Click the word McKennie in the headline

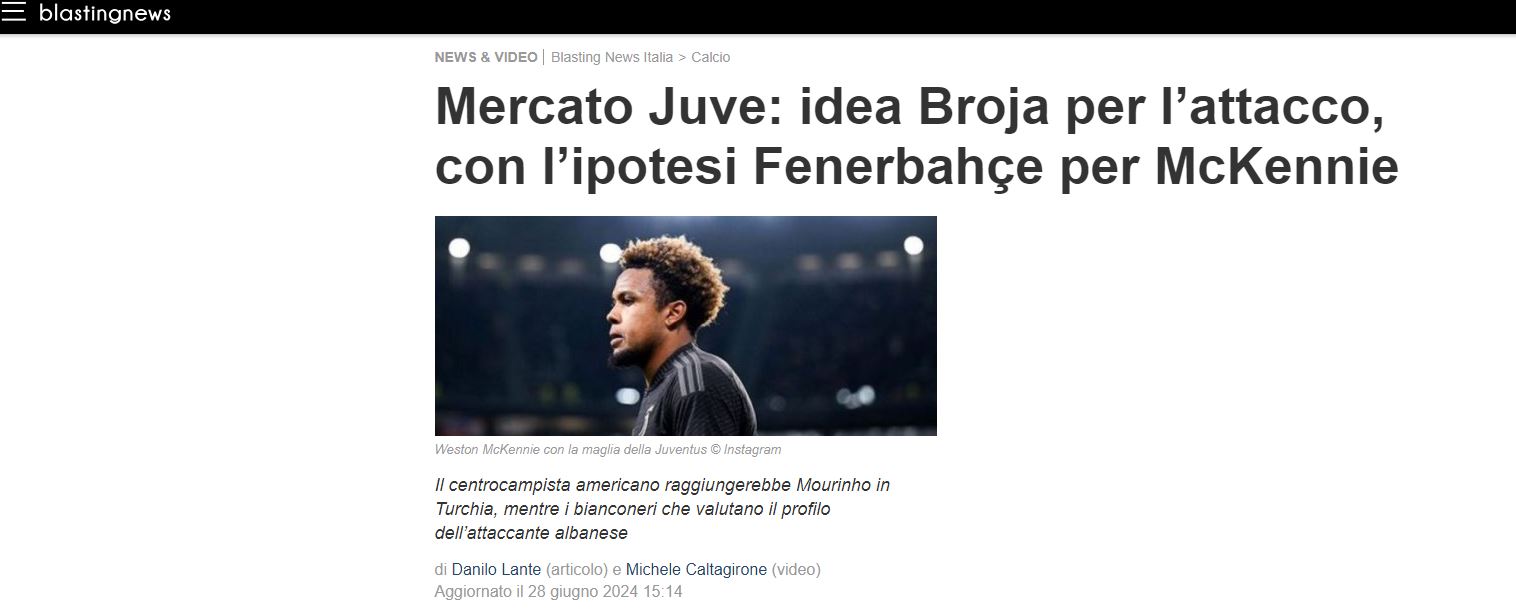point(1277,167)
